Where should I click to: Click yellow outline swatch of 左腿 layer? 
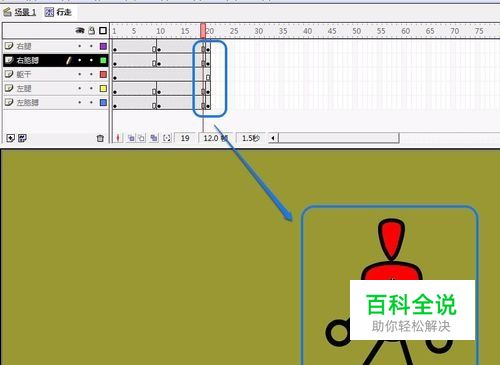pos(103,88)
